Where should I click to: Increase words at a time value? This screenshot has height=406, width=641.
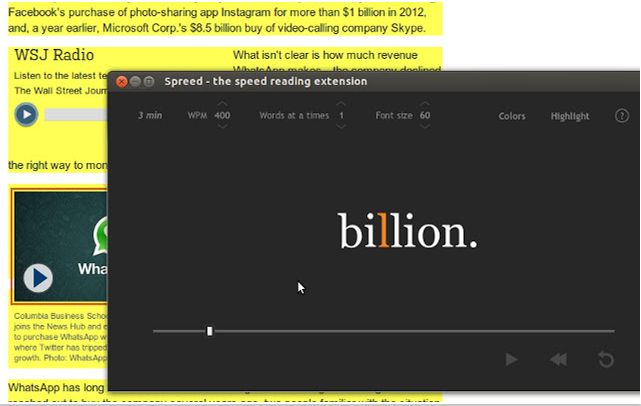coord(341,104)
